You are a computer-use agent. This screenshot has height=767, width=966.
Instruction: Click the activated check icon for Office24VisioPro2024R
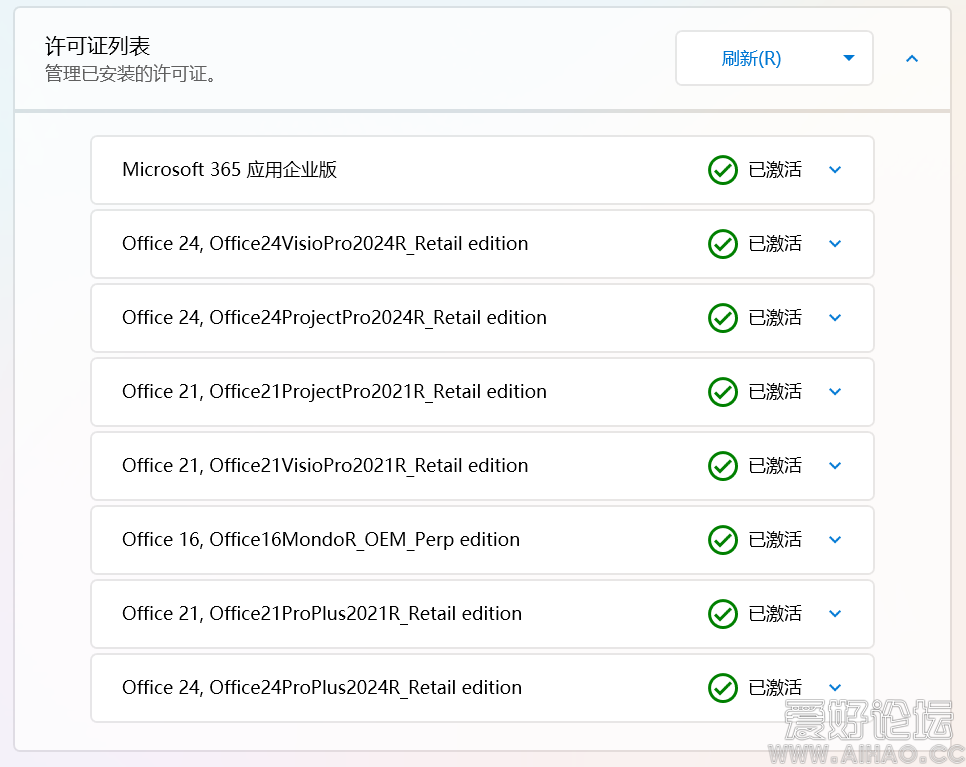click(723, 244)
